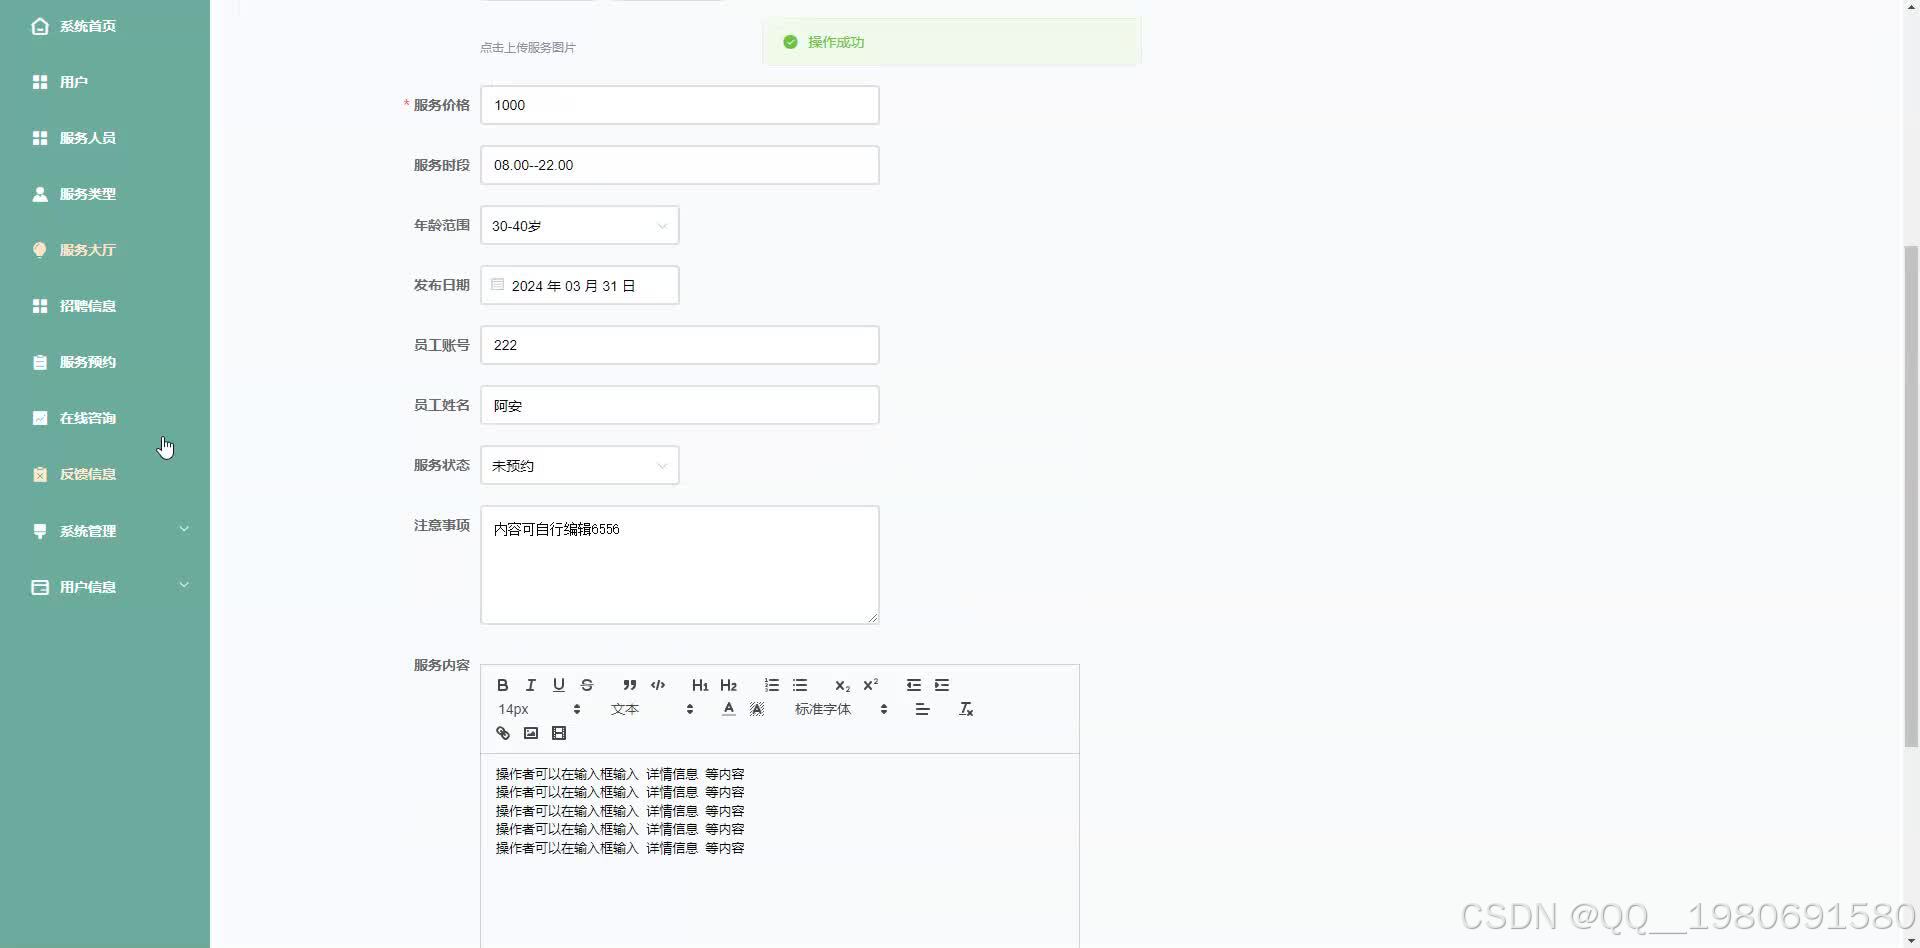The height and width of the screenshot is (948, 1920).
Task: Open 服务人员 menu item
Action: point(105,138)
